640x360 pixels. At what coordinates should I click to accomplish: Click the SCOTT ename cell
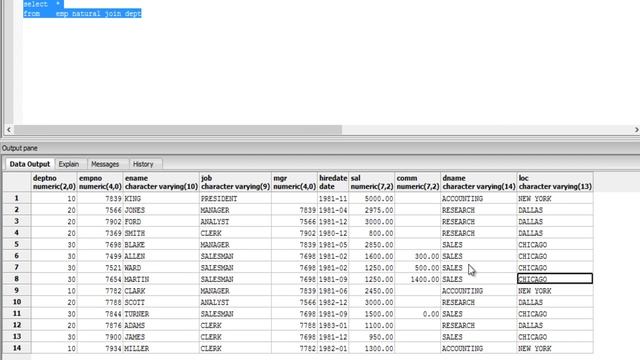click(161, 302)
